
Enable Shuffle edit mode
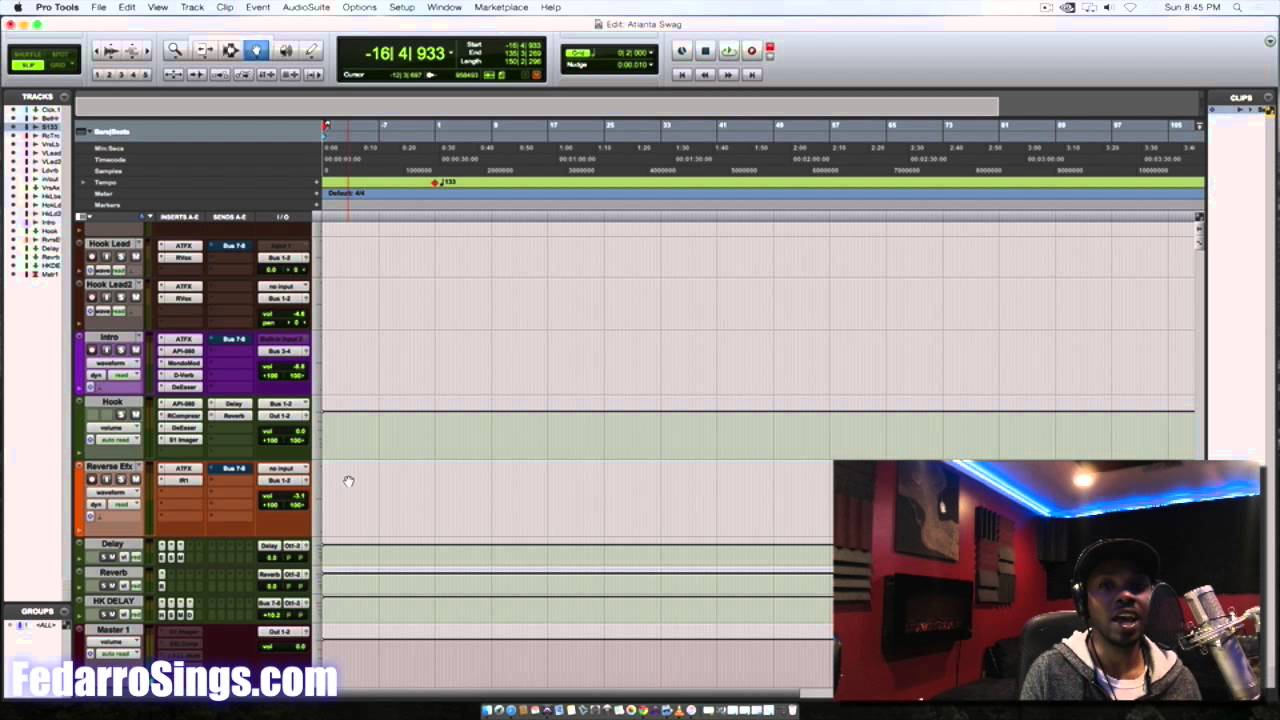click(28, 54)
